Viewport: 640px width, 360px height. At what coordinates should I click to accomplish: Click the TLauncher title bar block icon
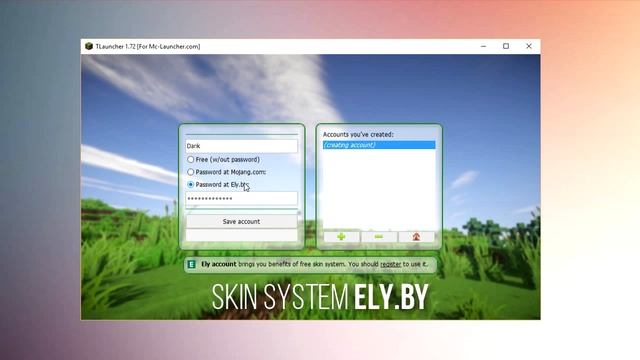(x=89, y=46)
